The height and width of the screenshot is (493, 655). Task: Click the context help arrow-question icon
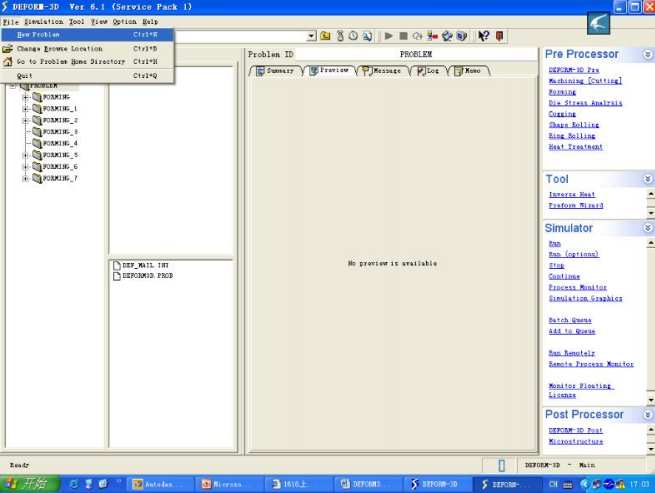(x=483, y=36)
